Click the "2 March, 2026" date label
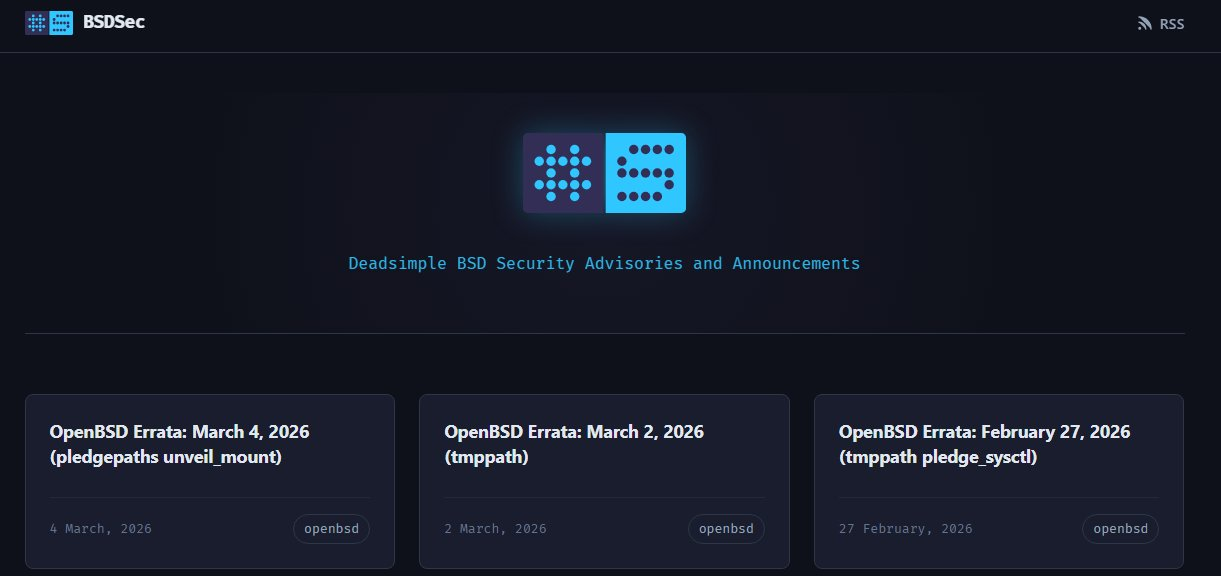 495,528
